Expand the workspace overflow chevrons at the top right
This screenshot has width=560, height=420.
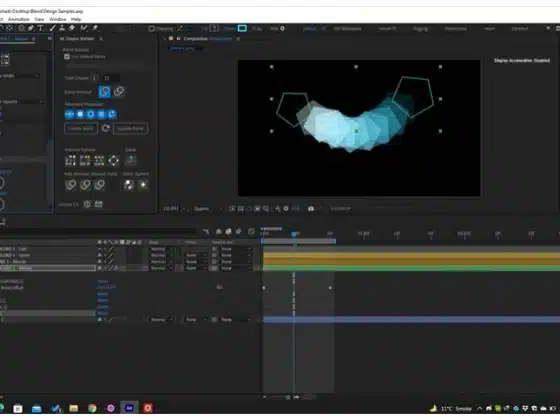548,28
